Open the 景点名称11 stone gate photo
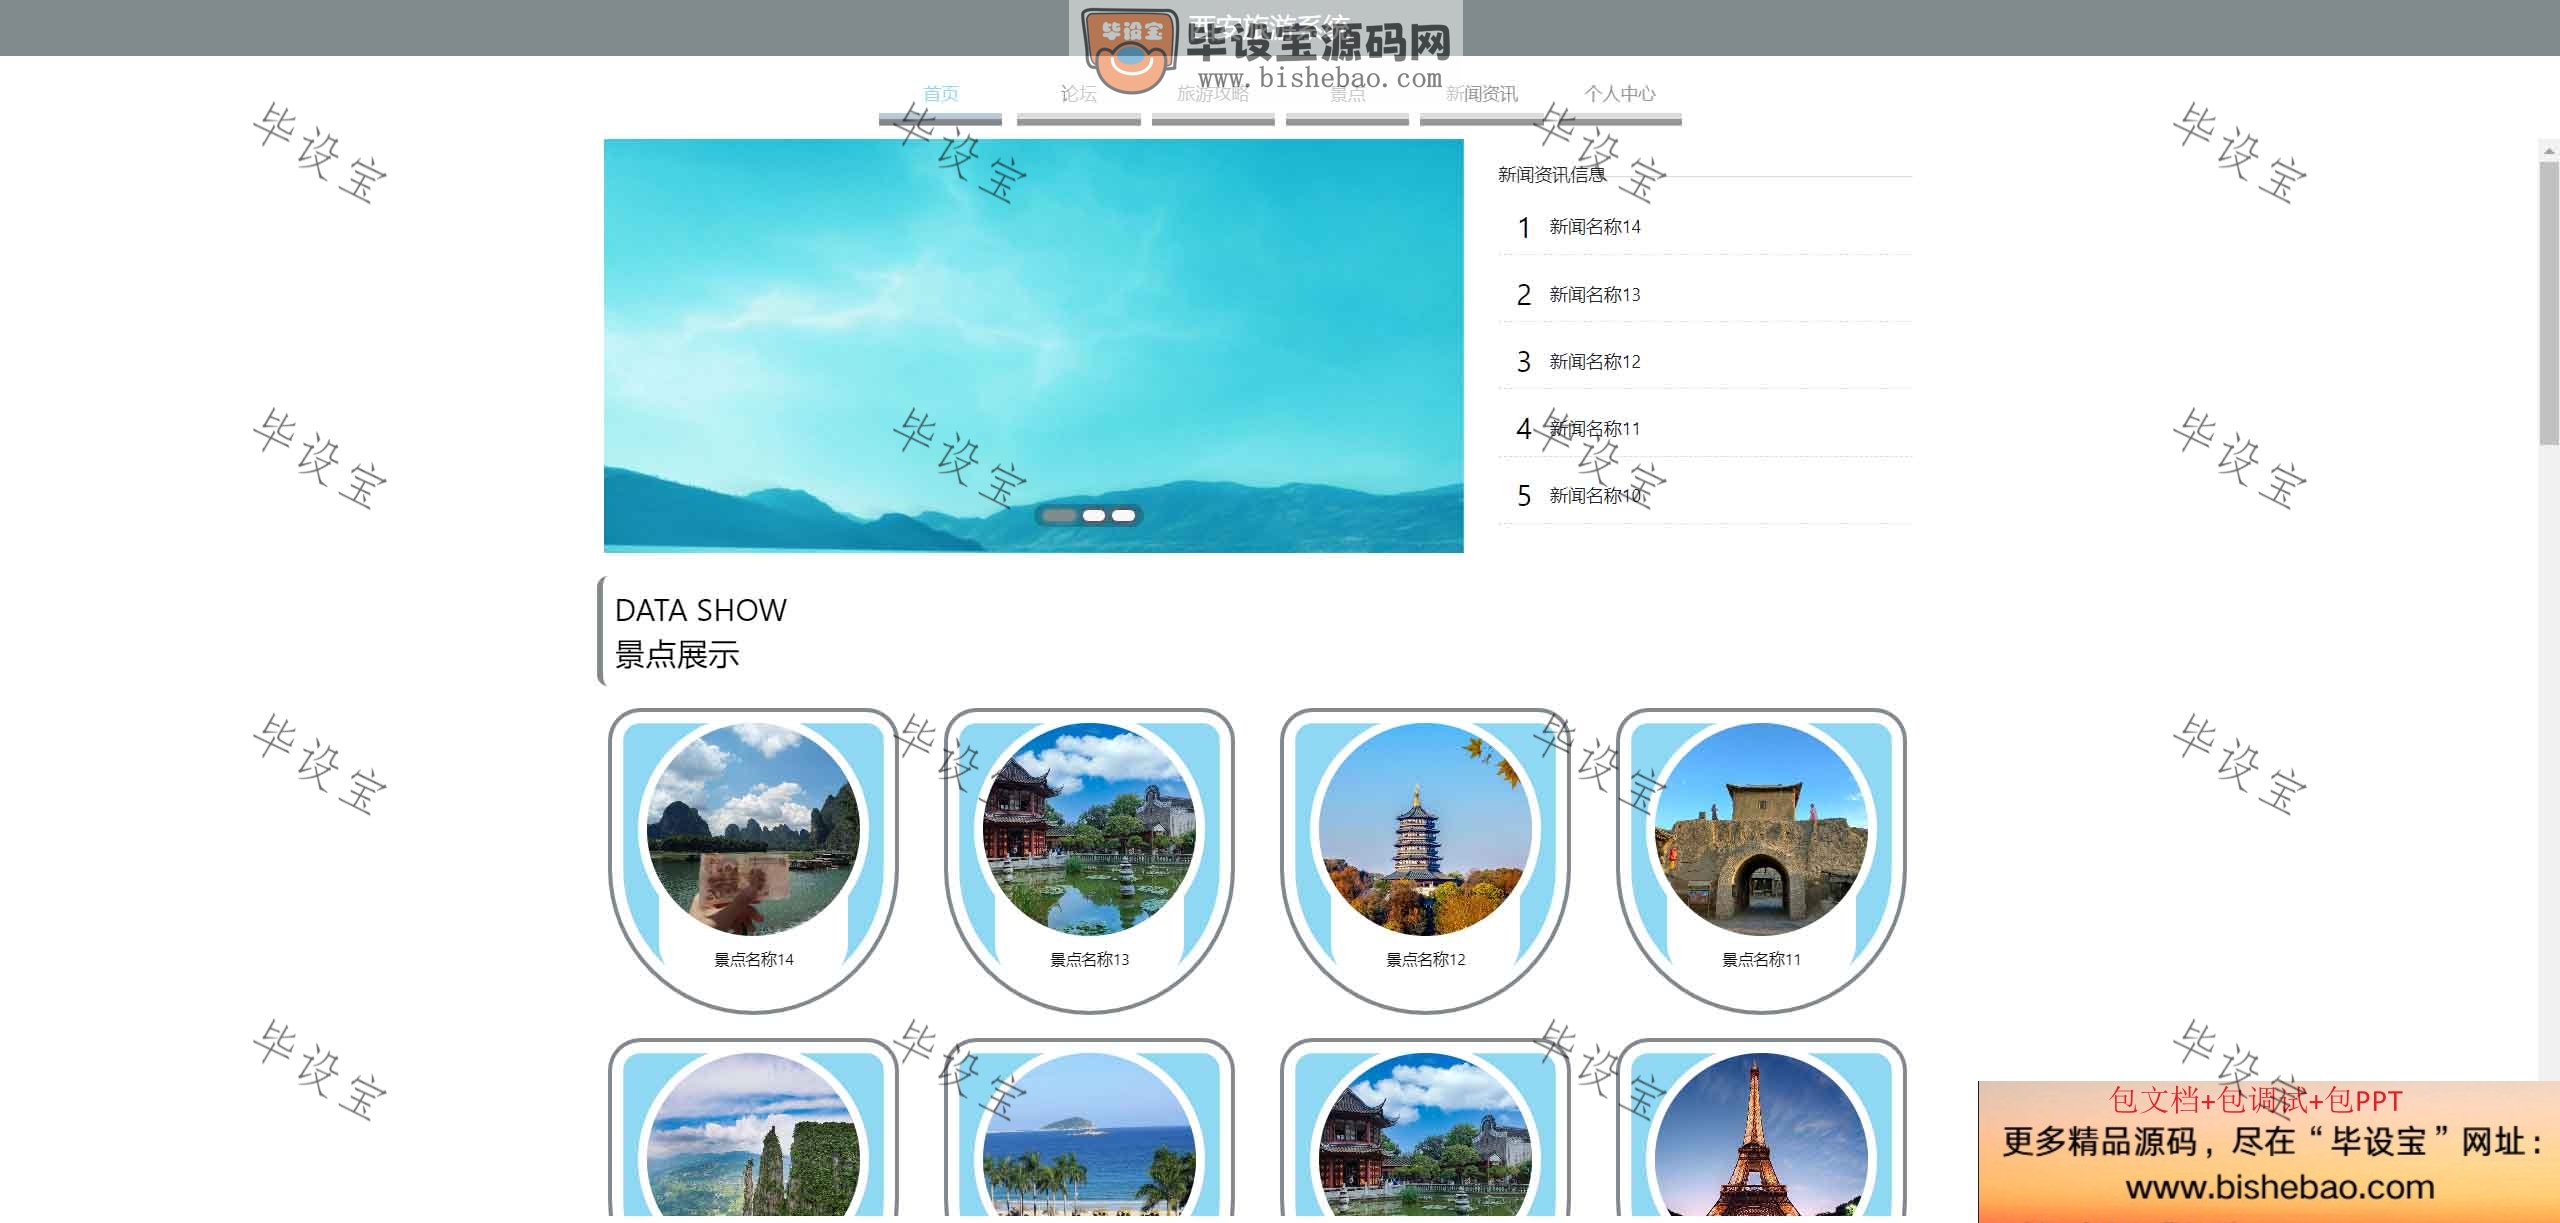Image resolution: width=2560 pixels, height=1223 pixels. coord(1761,829)
